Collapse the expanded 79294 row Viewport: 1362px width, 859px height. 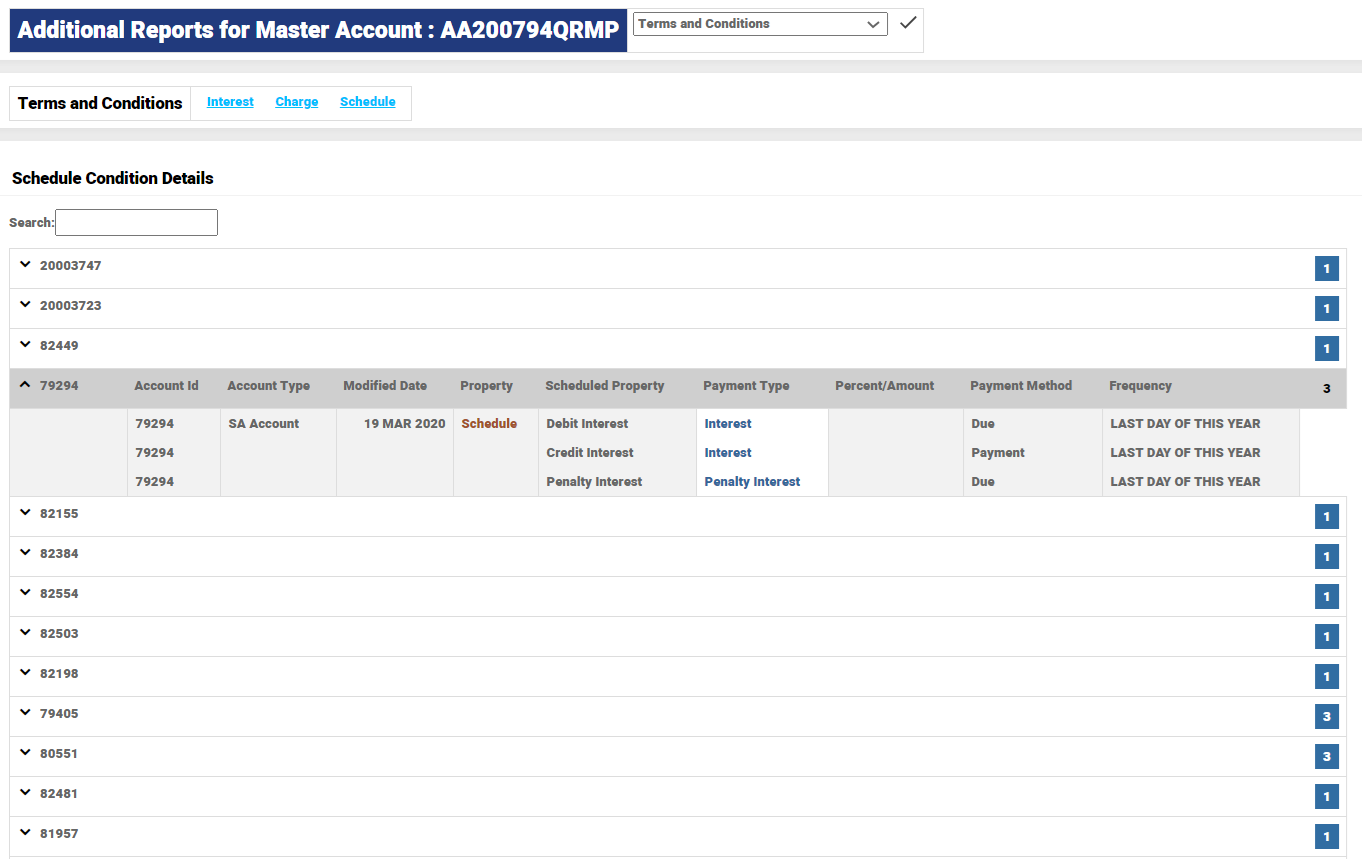tap(26, 385)
